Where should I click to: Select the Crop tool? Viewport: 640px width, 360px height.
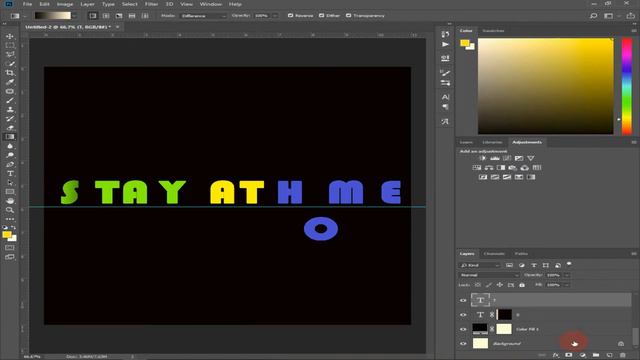coord(10,73)
